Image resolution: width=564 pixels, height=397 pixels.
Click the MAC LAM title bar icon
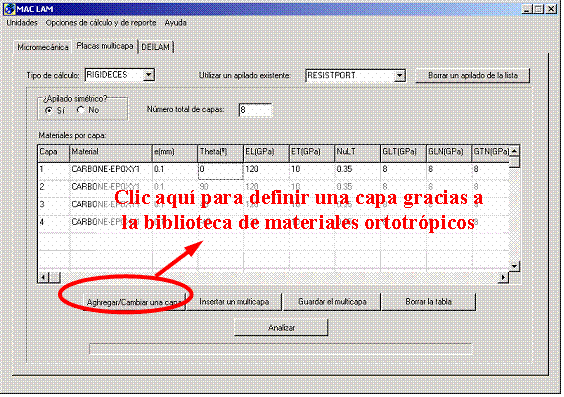[x=10, y=9]
